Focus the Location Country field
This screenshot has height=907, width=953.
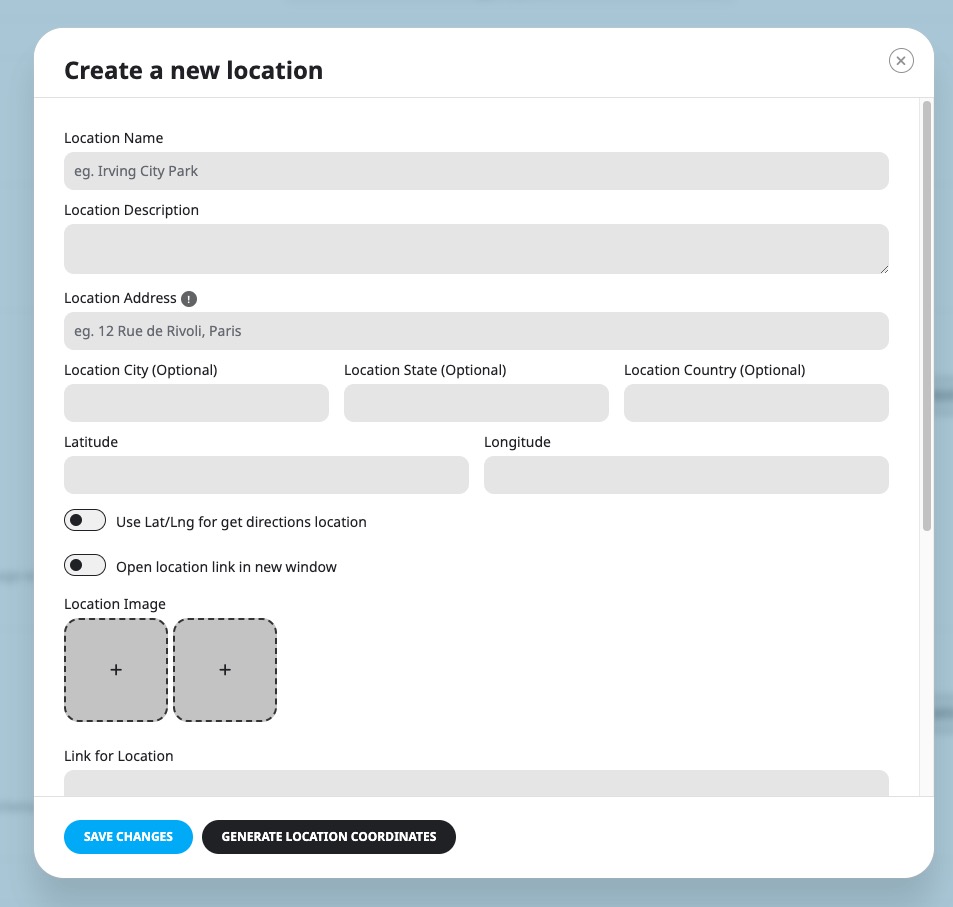coord(756,403)
